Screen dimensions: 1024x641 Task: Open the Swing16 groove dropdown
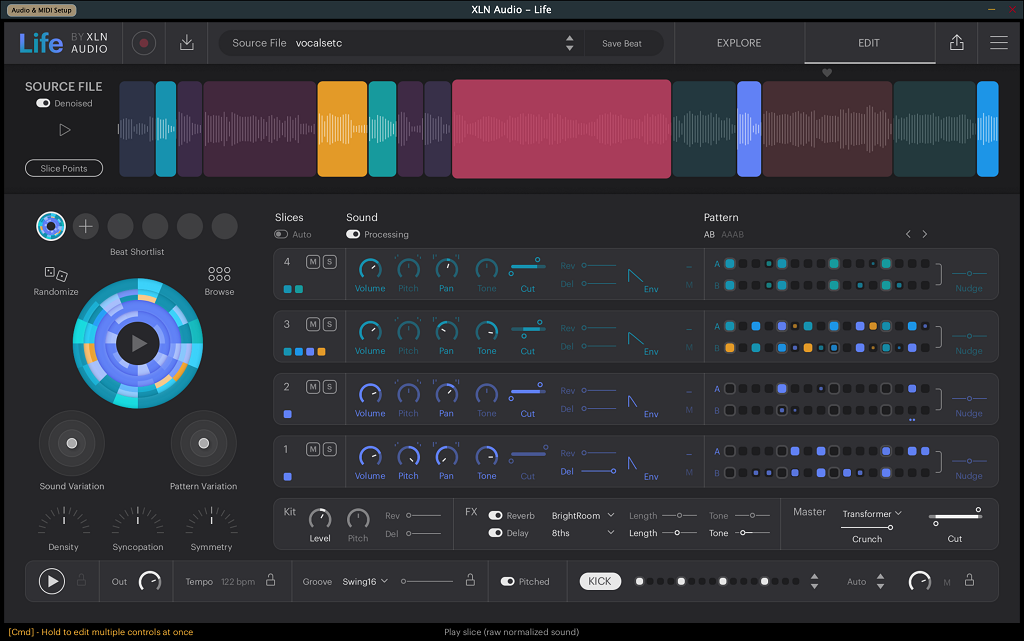pyautogui.click(x=365, y=582)
